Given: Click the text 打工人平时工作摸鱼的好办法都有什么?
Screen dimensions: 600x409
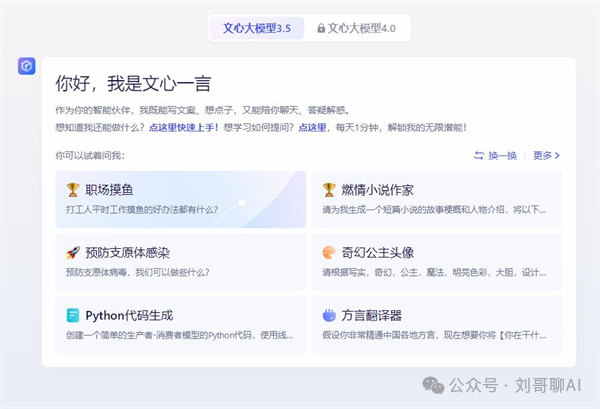Looking at the screenshot, I should tap(142, 210).
